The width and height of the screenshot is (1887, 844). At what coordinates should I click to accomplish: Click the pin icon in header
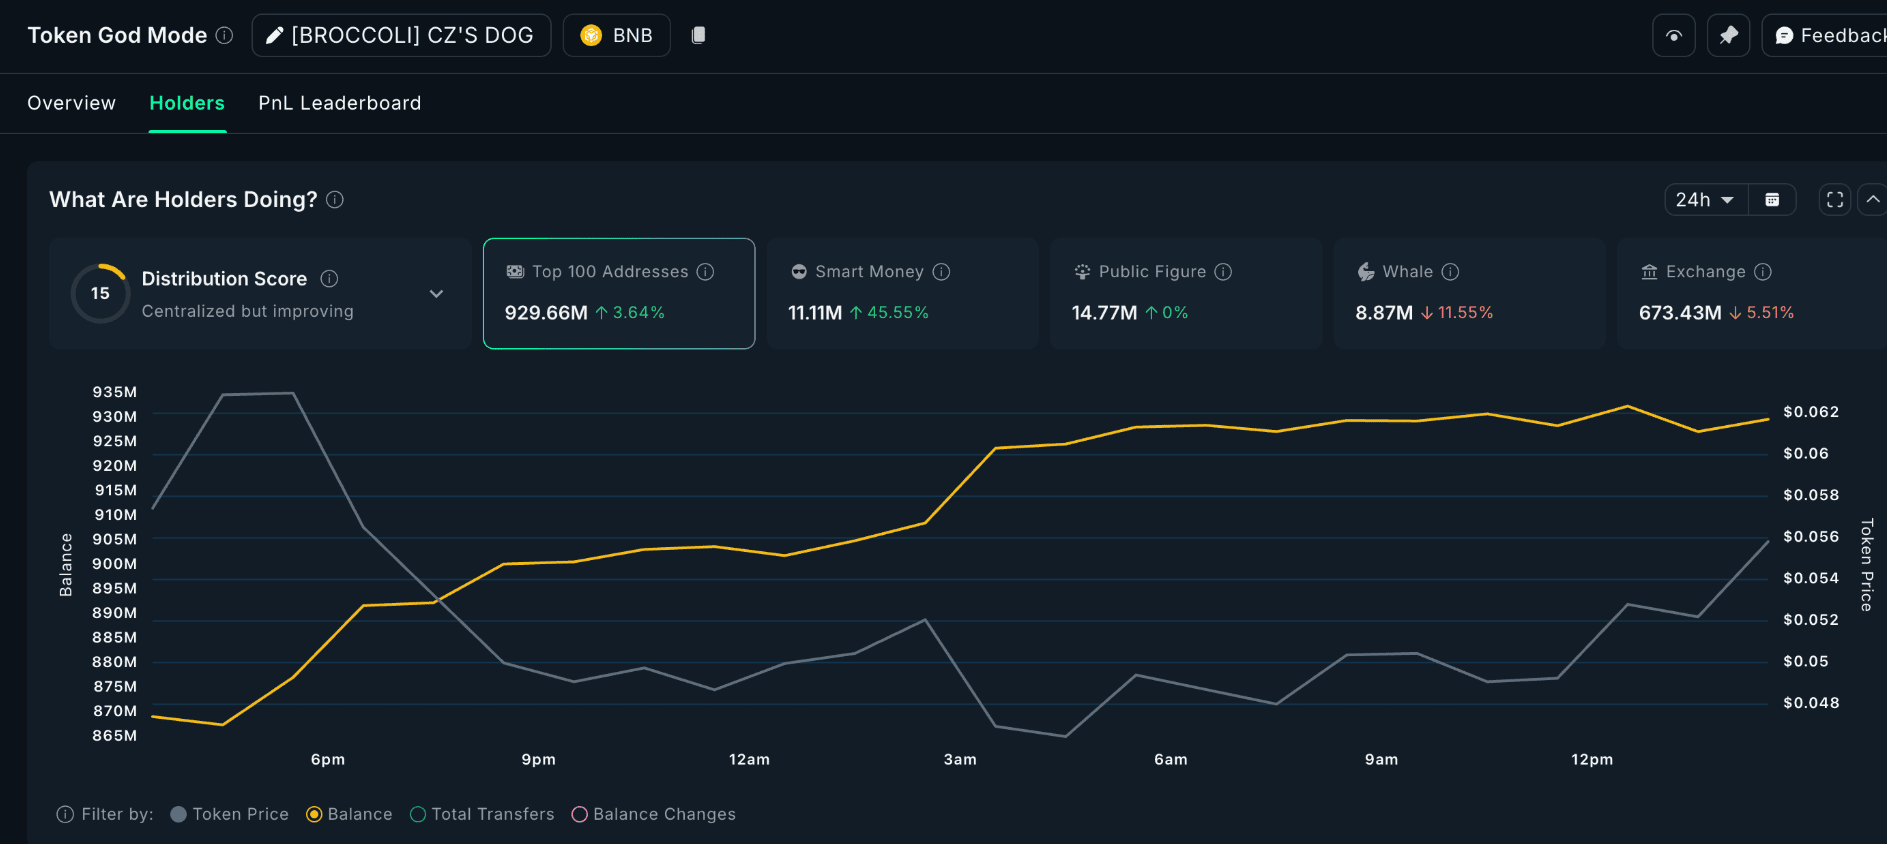click(1728, 36)
